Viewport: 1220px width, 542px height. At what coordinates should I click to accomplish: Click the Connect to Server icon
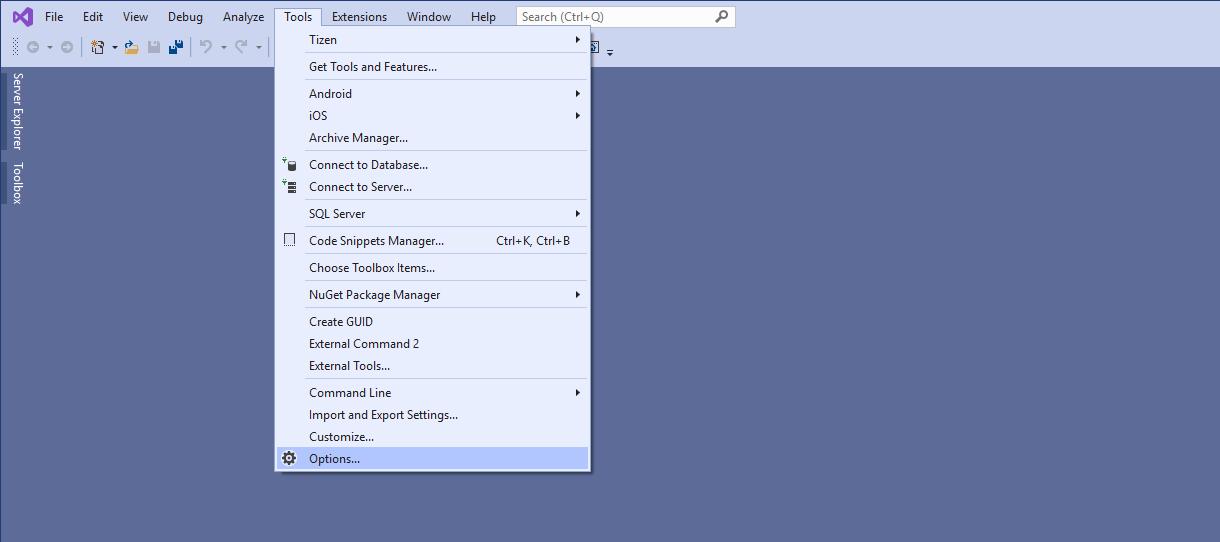click(x=289, y=187)
